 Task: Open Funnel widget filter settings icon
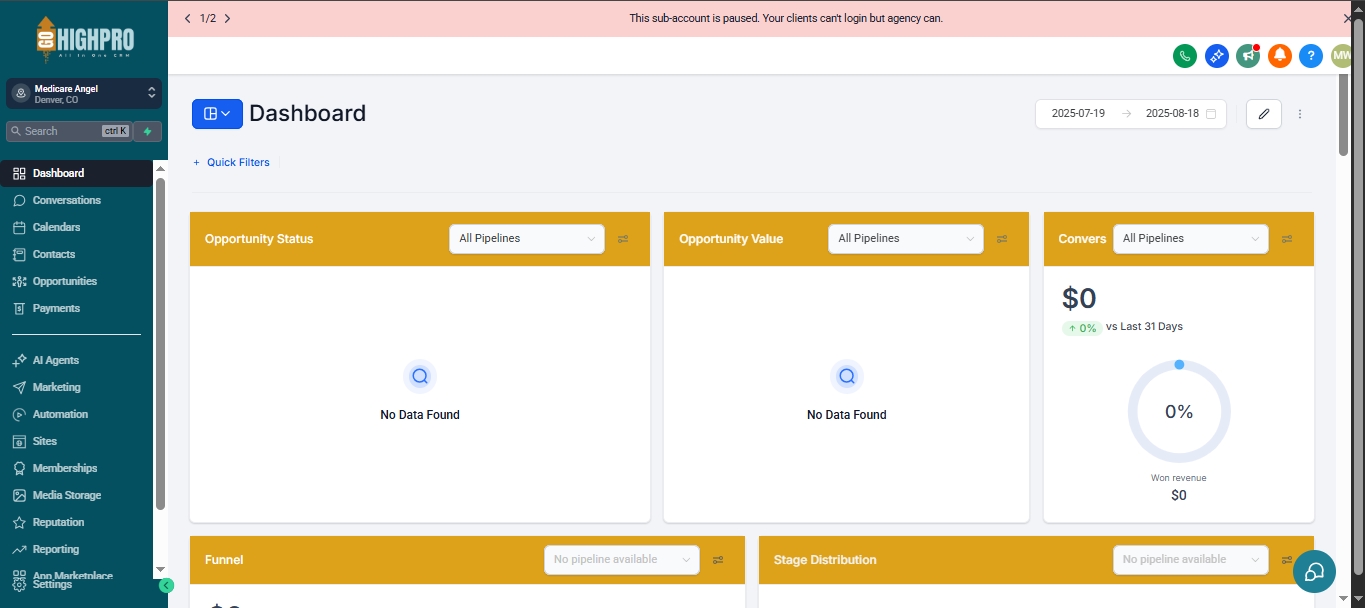(718, 560)
